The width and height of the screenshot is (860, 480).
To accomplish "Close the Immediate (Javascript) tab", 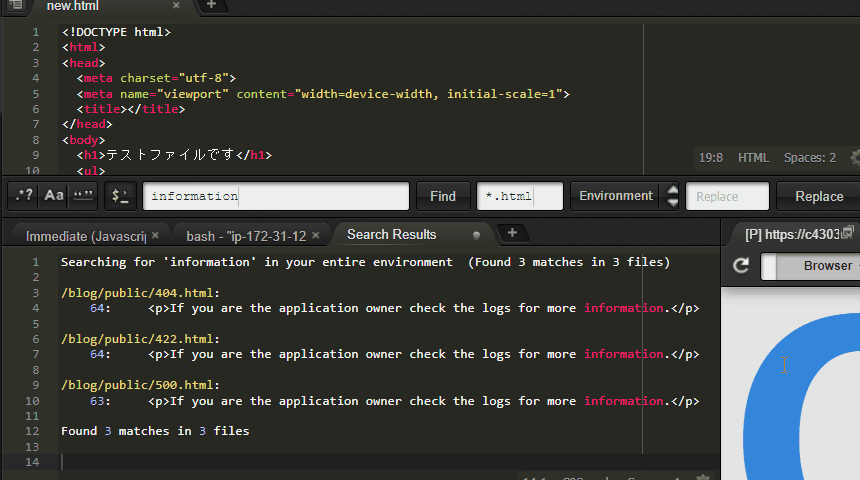I will (156, 235).
